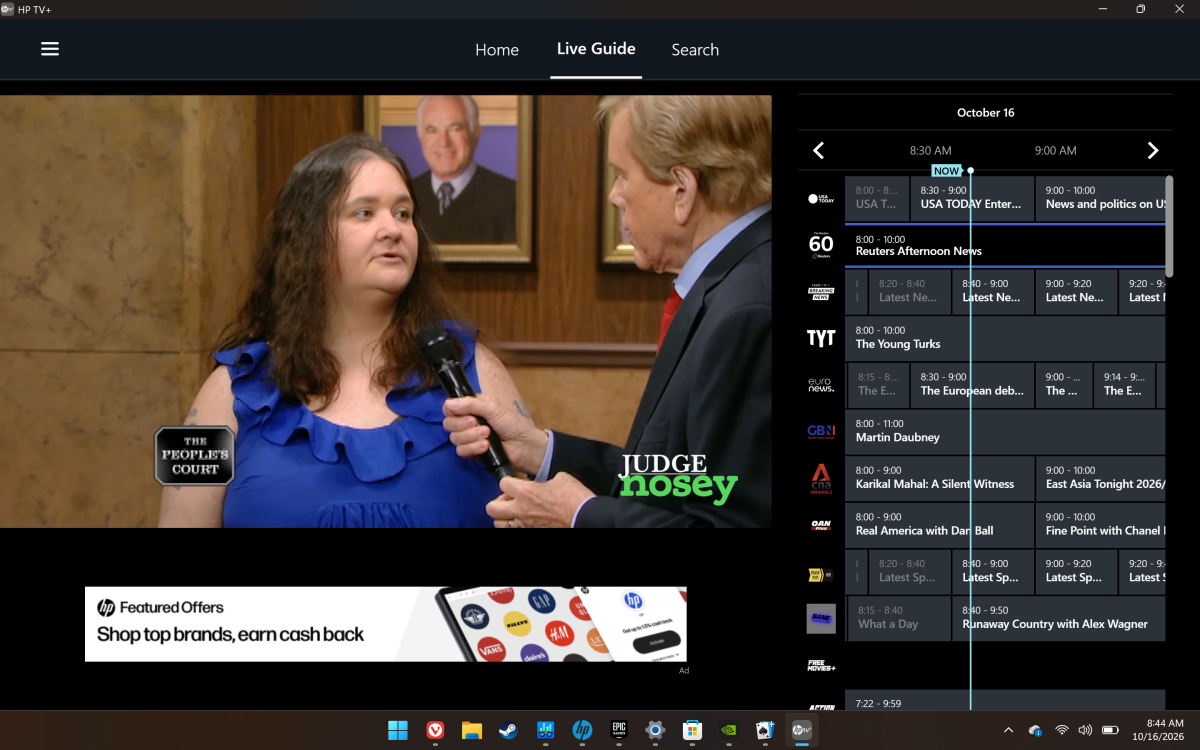1200x750 pixels.
Task: Open Latest News 8:40 - 9:00 program
Action: click(993, 291)
